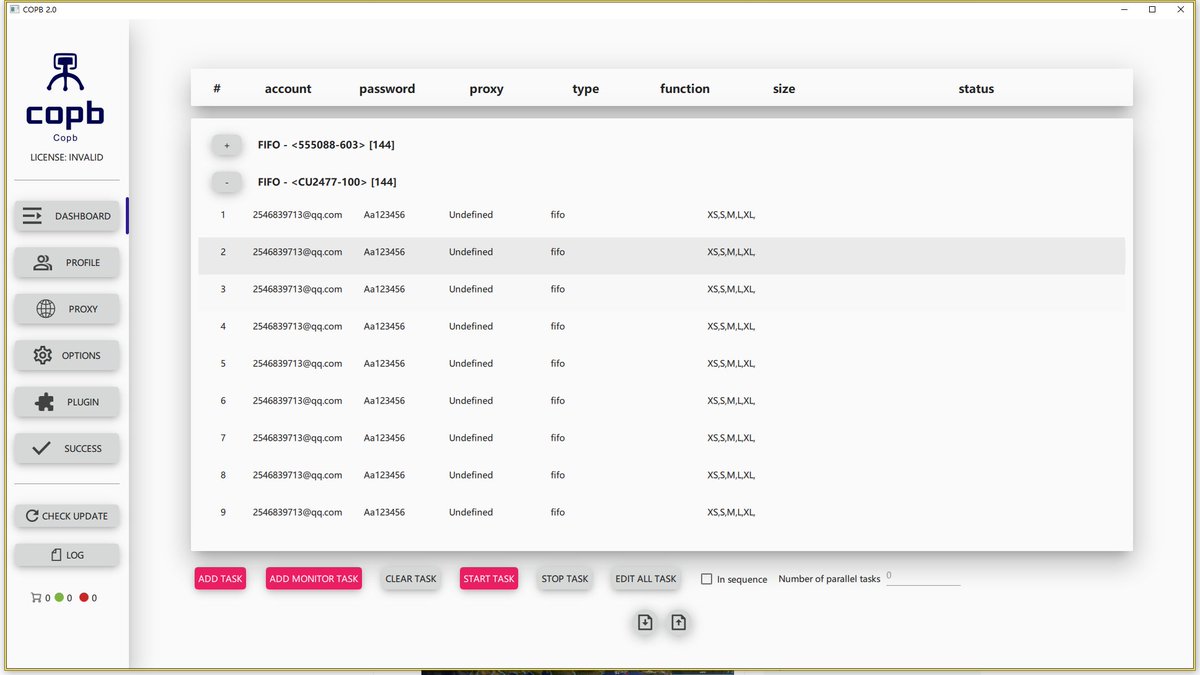Click the export task file icon
Viewport: 1200px width, 675px height.
pyautogui.click(x=679, y=622)
